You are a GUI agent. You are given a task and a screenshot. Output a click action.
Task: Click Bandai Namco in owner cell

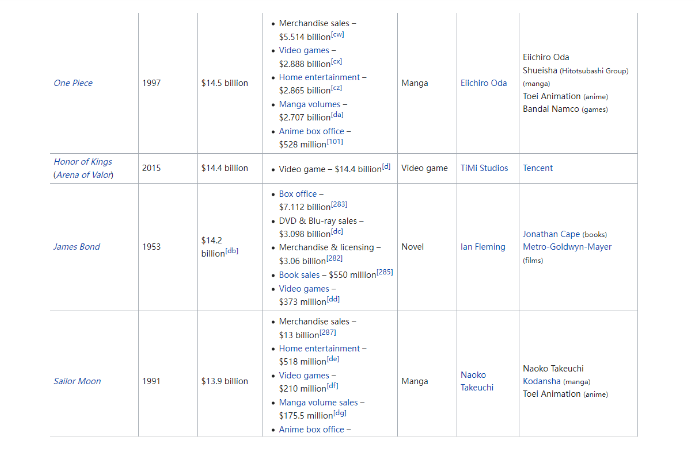551,109
